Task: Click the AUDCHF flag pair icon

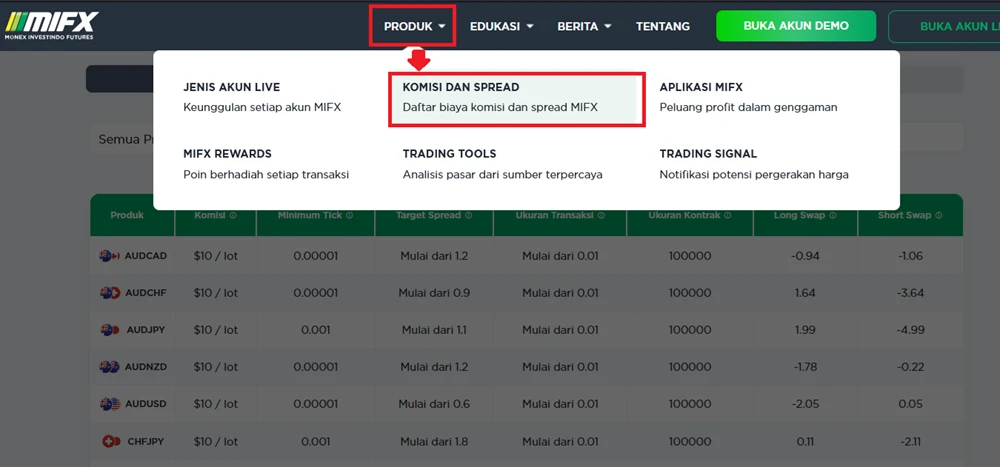Action: pos(110,293)
